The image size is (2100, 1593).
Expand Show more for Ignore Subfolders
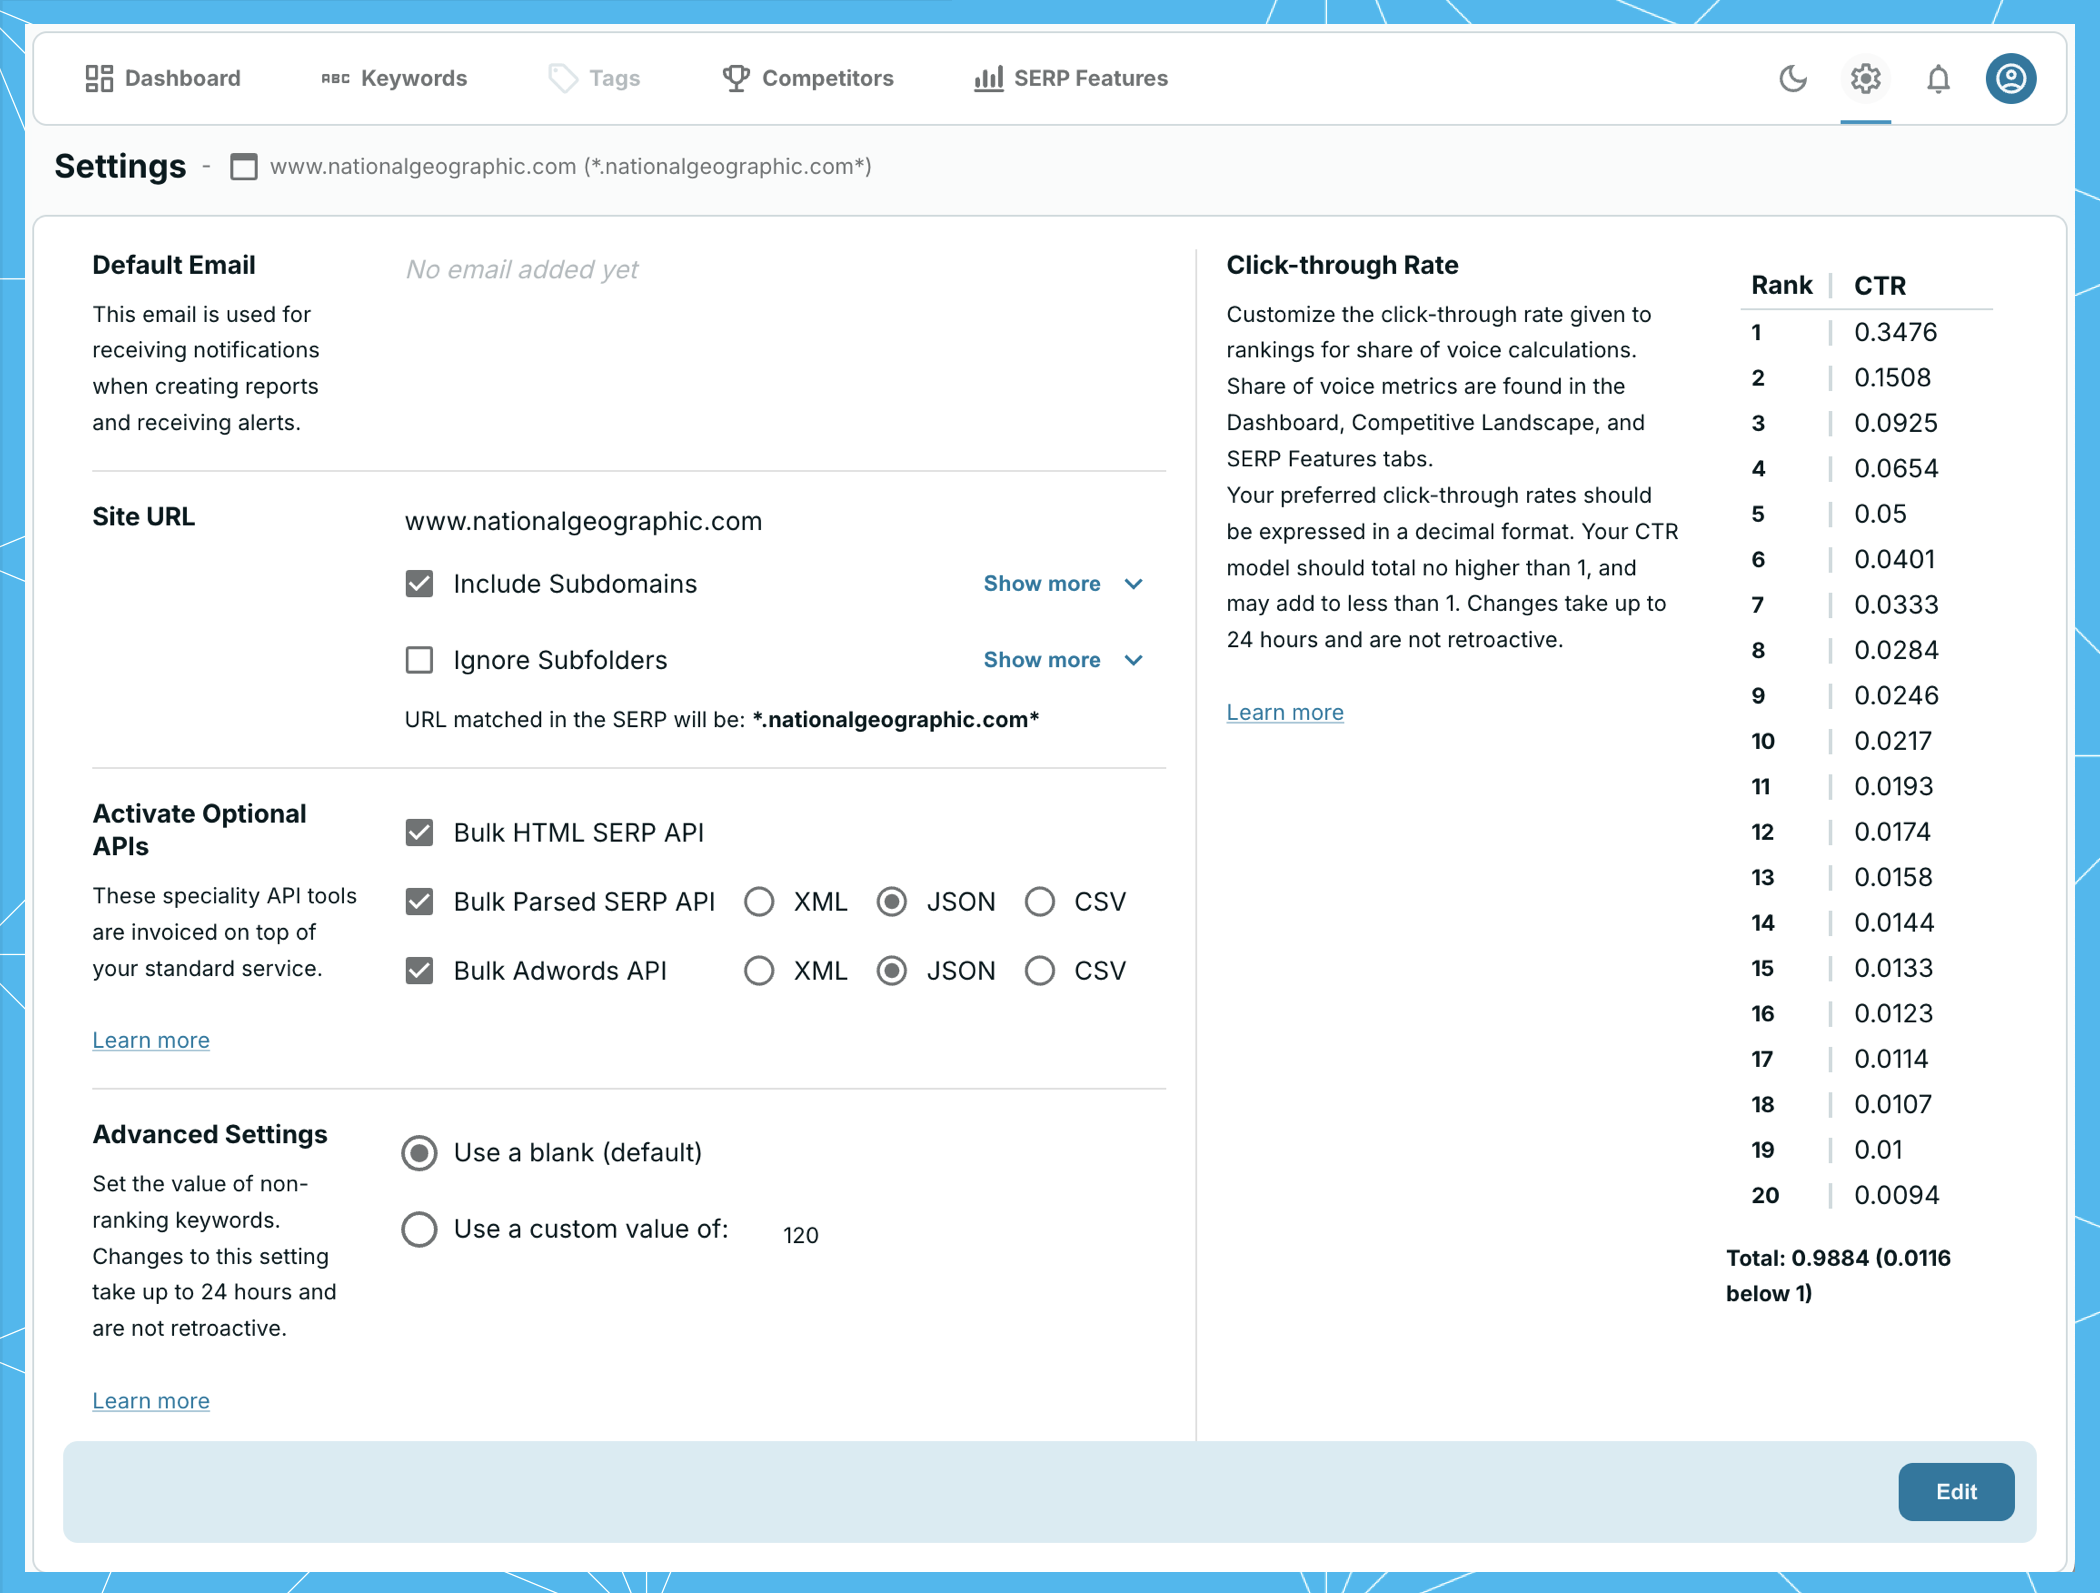pos(1062,660)
